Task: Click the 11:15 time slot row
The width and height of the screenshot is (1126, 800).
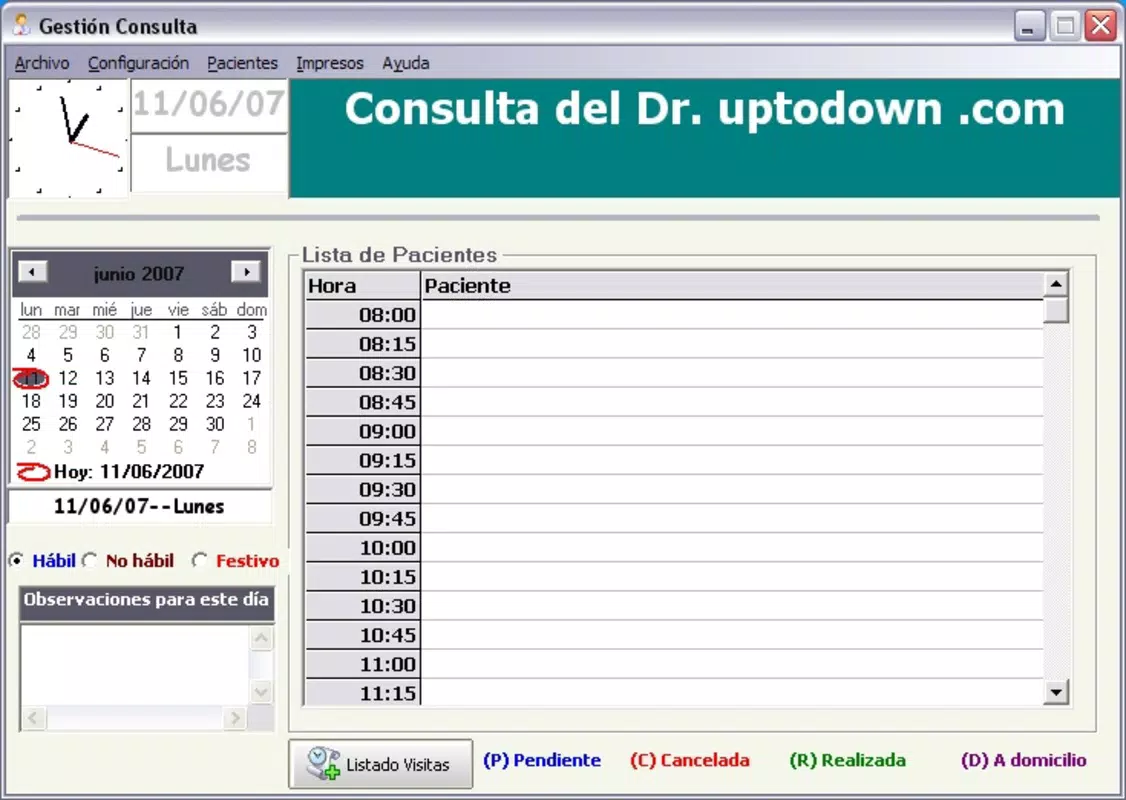Action: (x=674, y=692)
